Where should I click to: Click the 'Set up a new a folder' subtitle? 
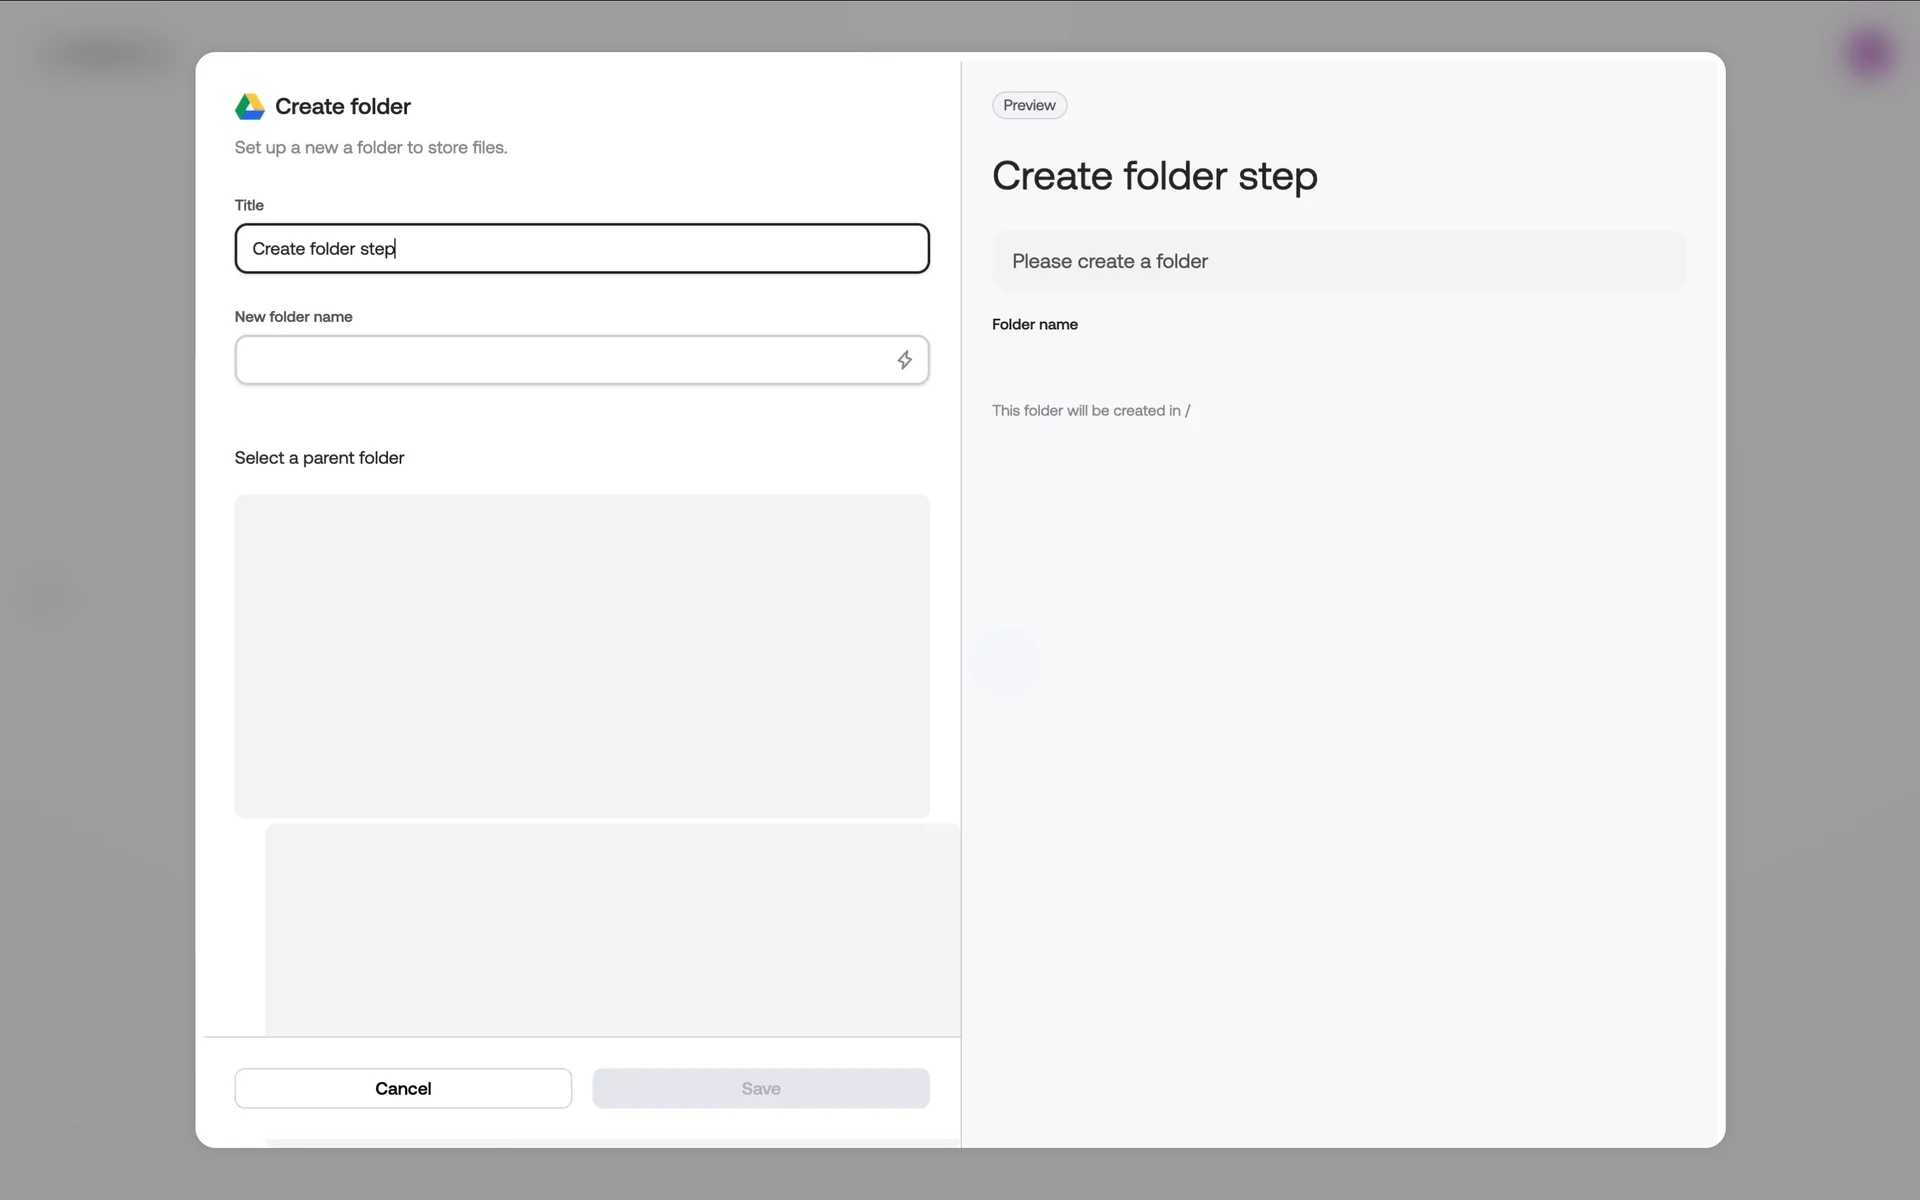pos(370,148)
